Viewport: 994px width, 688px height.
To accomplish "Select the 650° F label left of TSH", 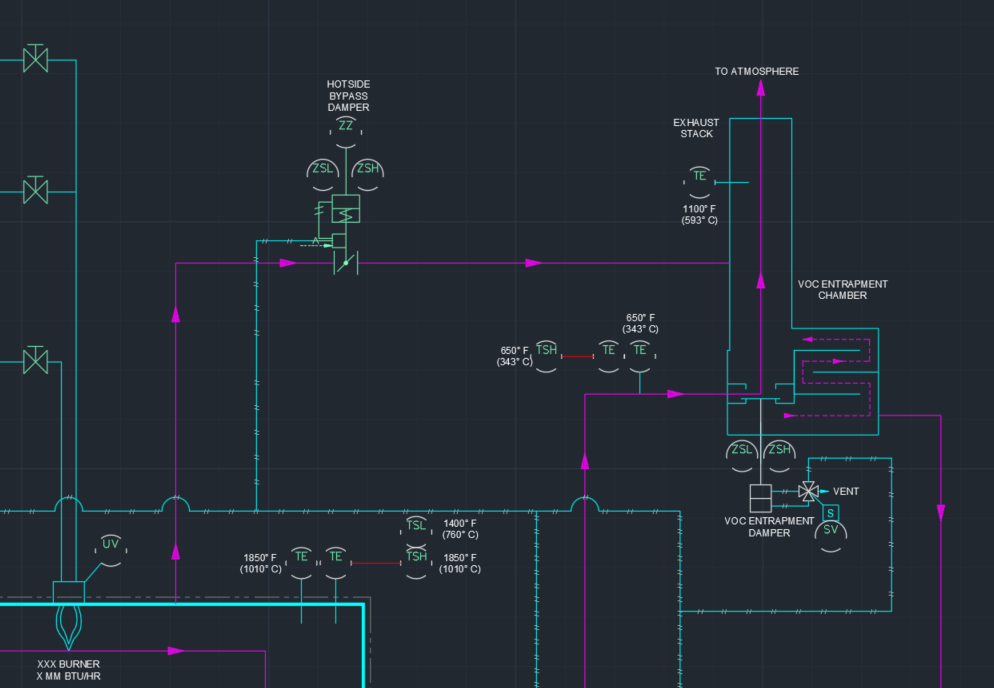I will (x=514, y=356).
